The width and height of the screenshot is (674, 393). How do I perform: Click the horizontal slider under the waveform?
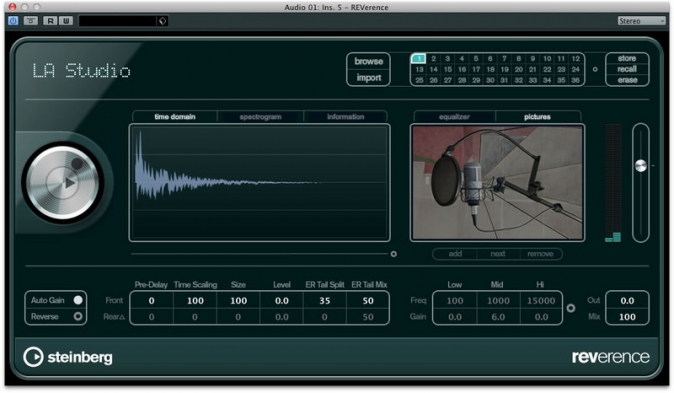click(x=260, y=254)
